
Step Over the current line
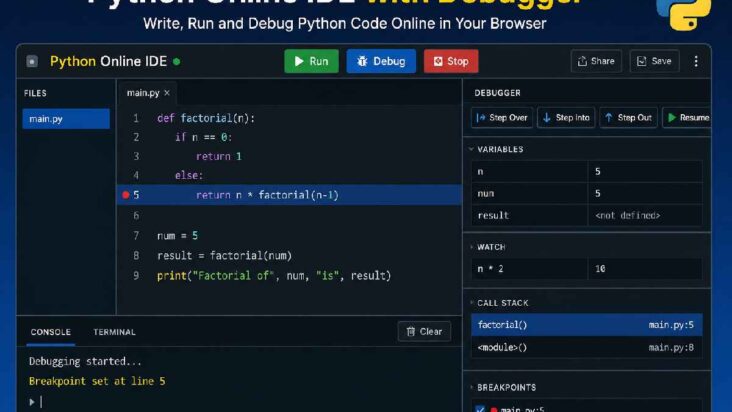pos(502,118)
